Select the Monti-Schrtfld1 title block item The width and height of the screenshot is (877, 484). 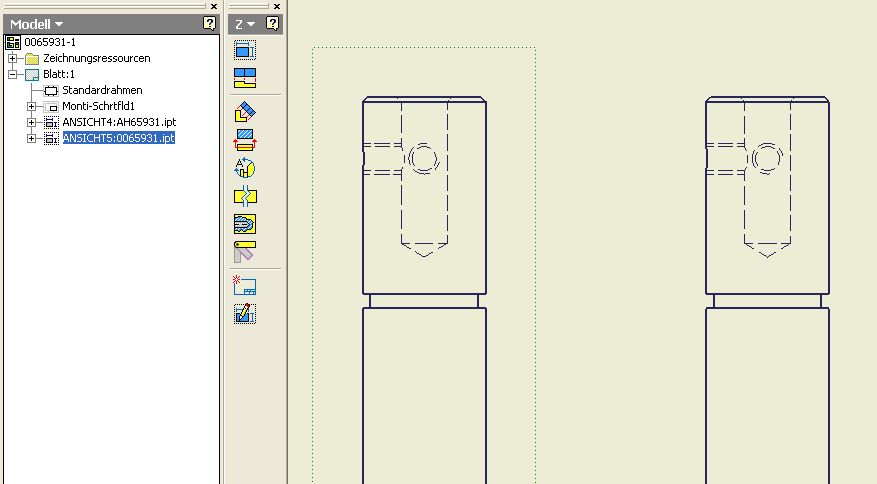[x=98, y=106]
